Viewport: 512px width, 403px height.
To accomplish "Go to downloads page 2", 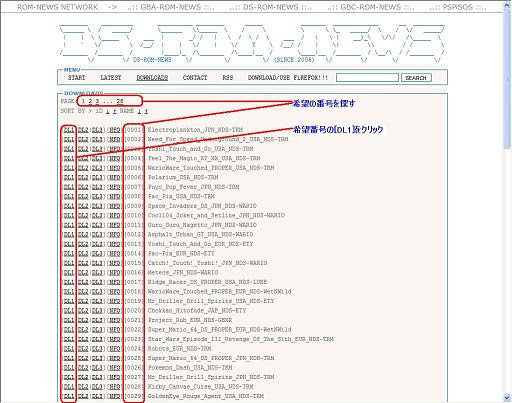I will tap(90, 101).
